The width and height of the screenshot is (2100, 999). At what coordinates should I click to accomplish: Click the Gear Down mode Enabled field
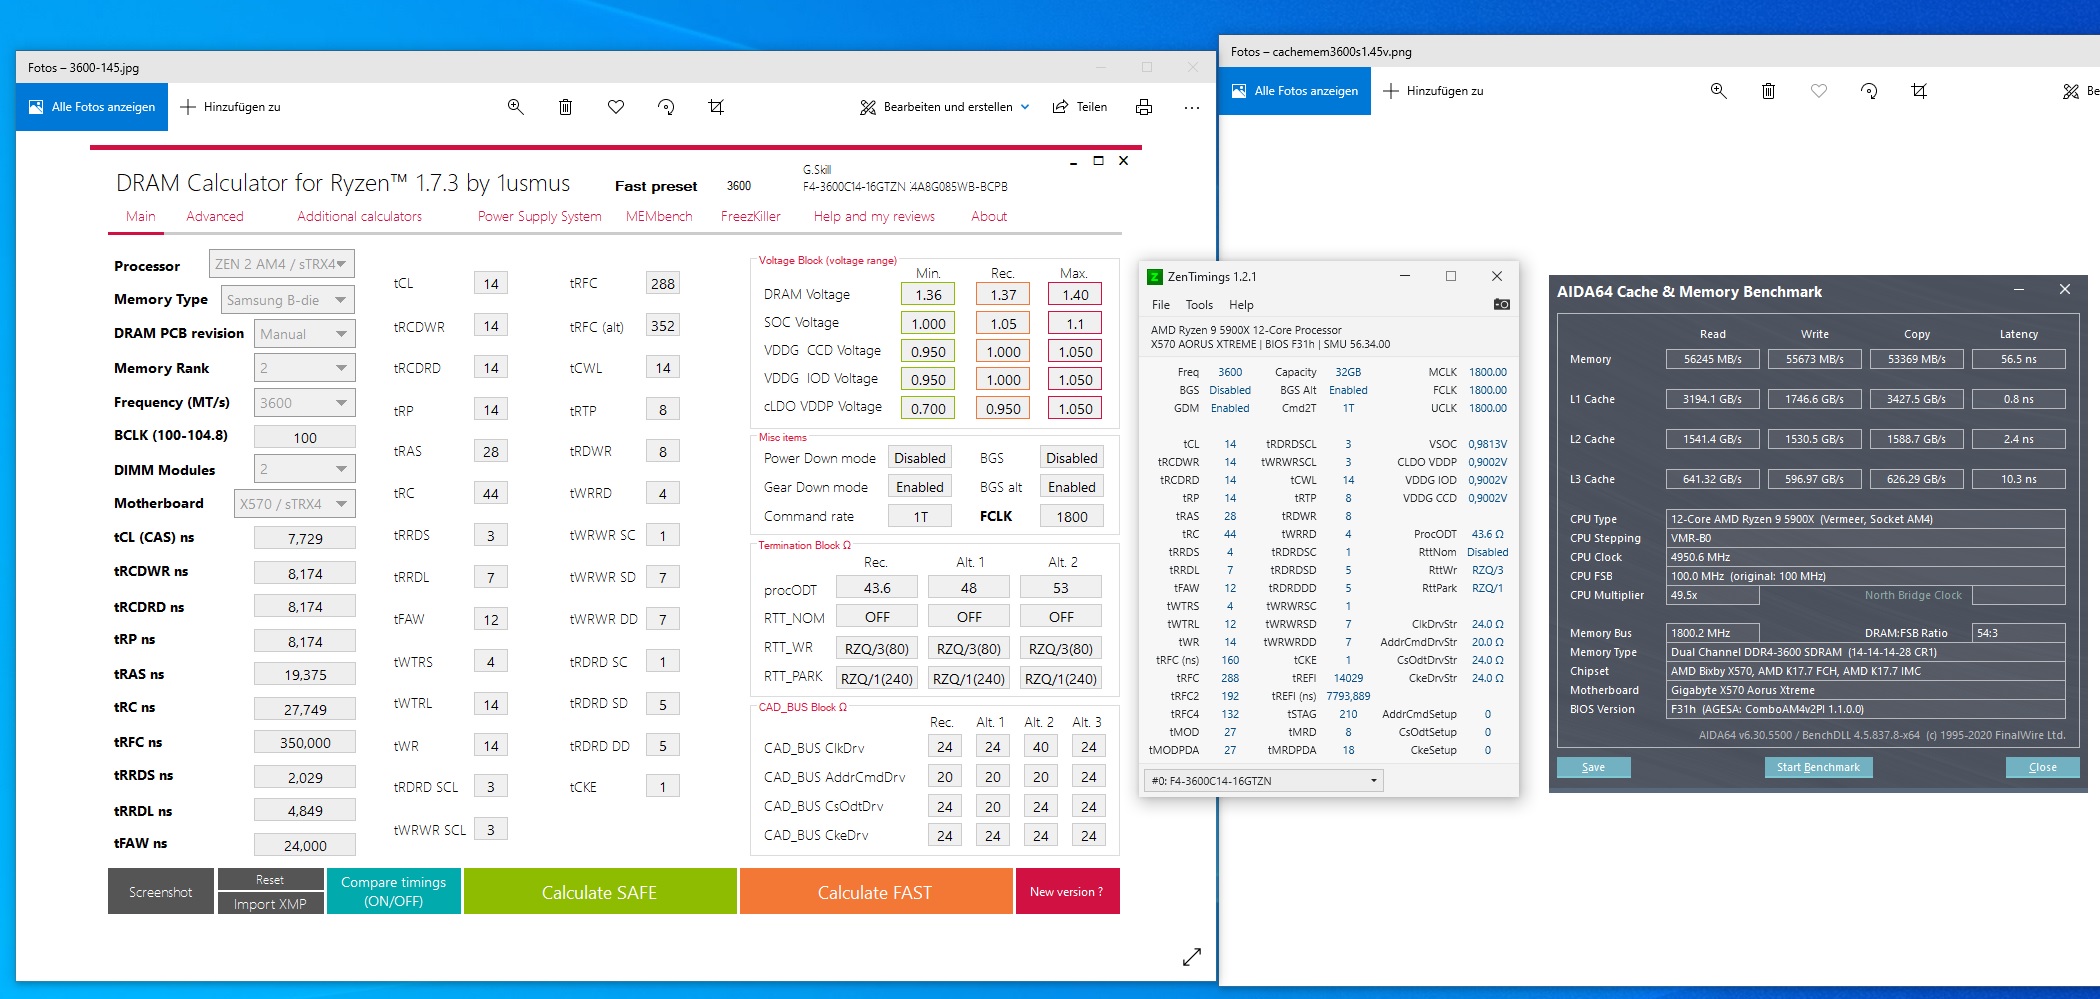pos(920,487)
